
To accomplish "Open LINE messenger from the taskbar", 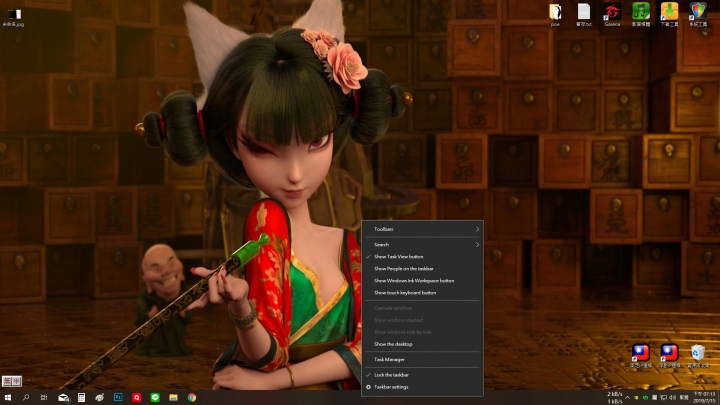I will 155,398.
